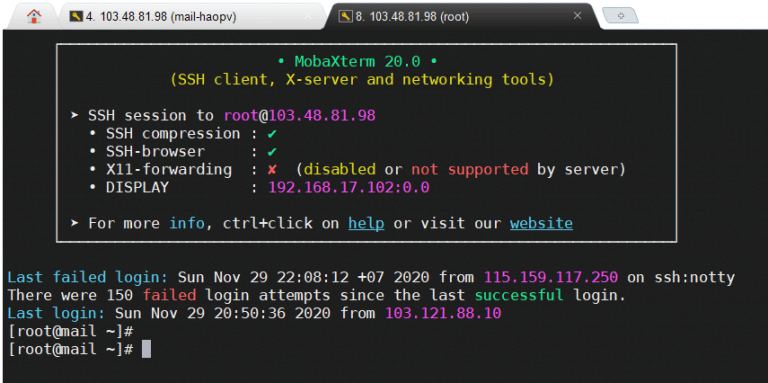768x383 pixels.
Task: Open a new tab with the plus button
Action: click(x=621, y=16)
